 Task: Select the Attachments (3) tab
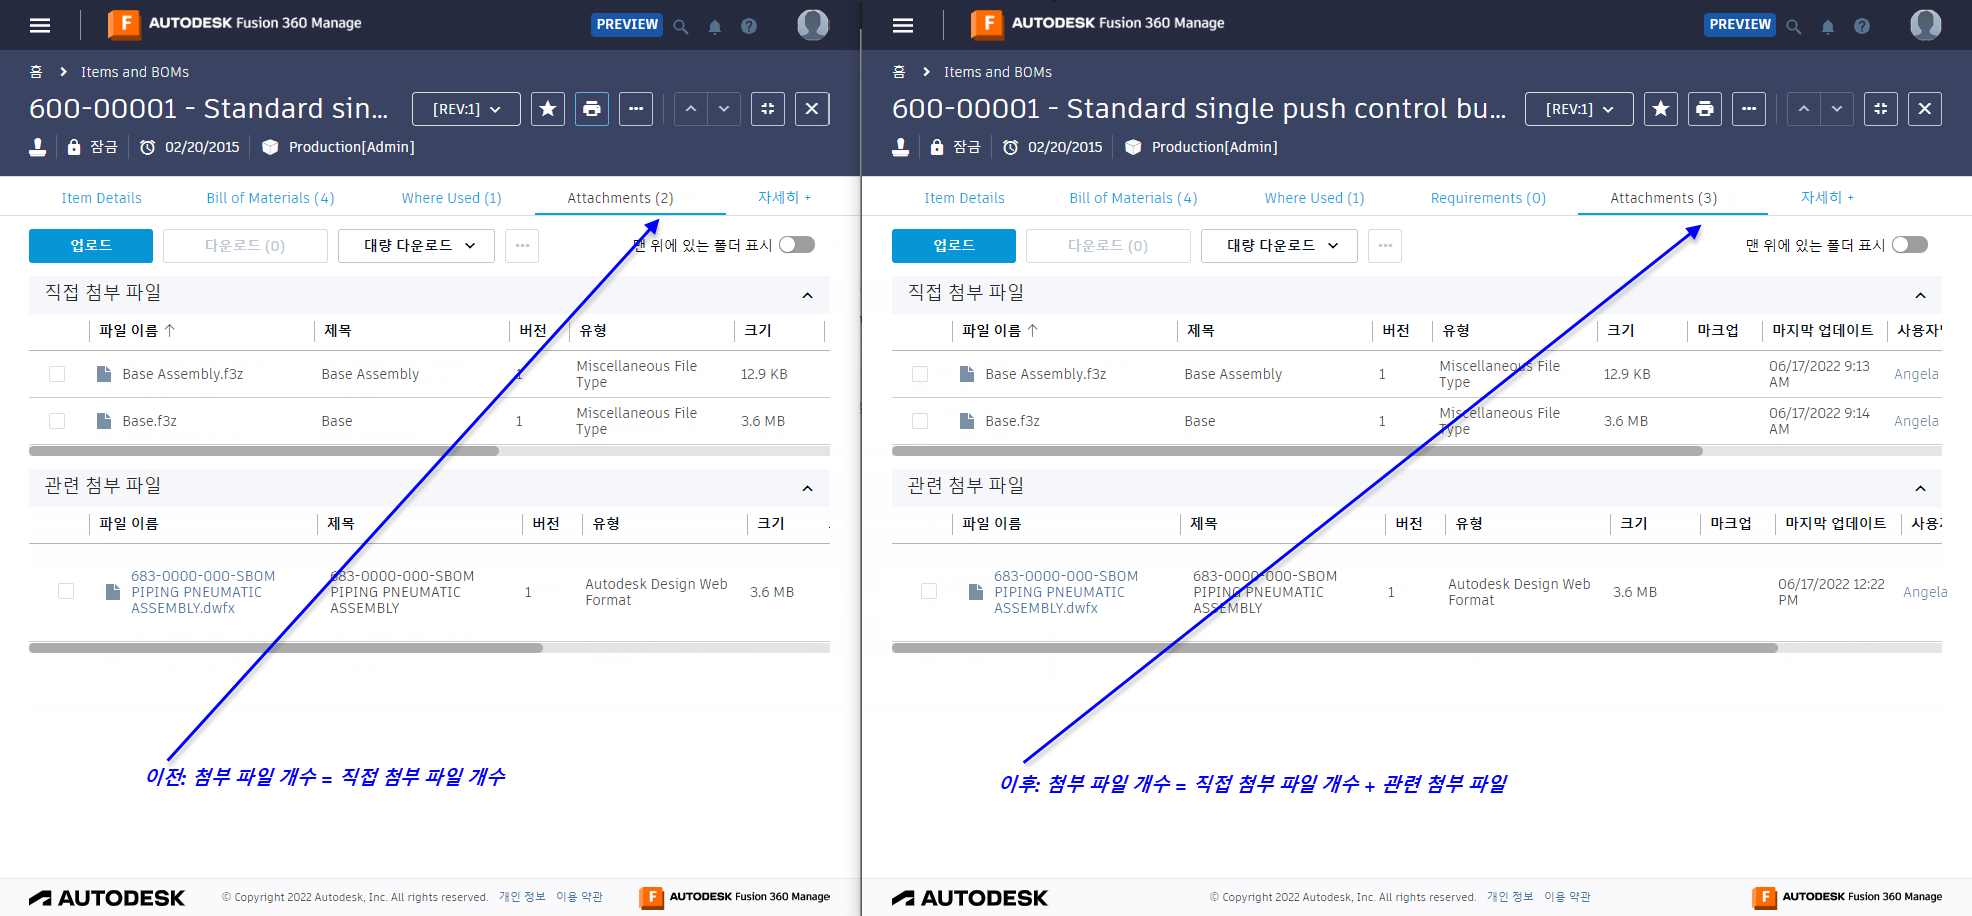click(1664, 198)
